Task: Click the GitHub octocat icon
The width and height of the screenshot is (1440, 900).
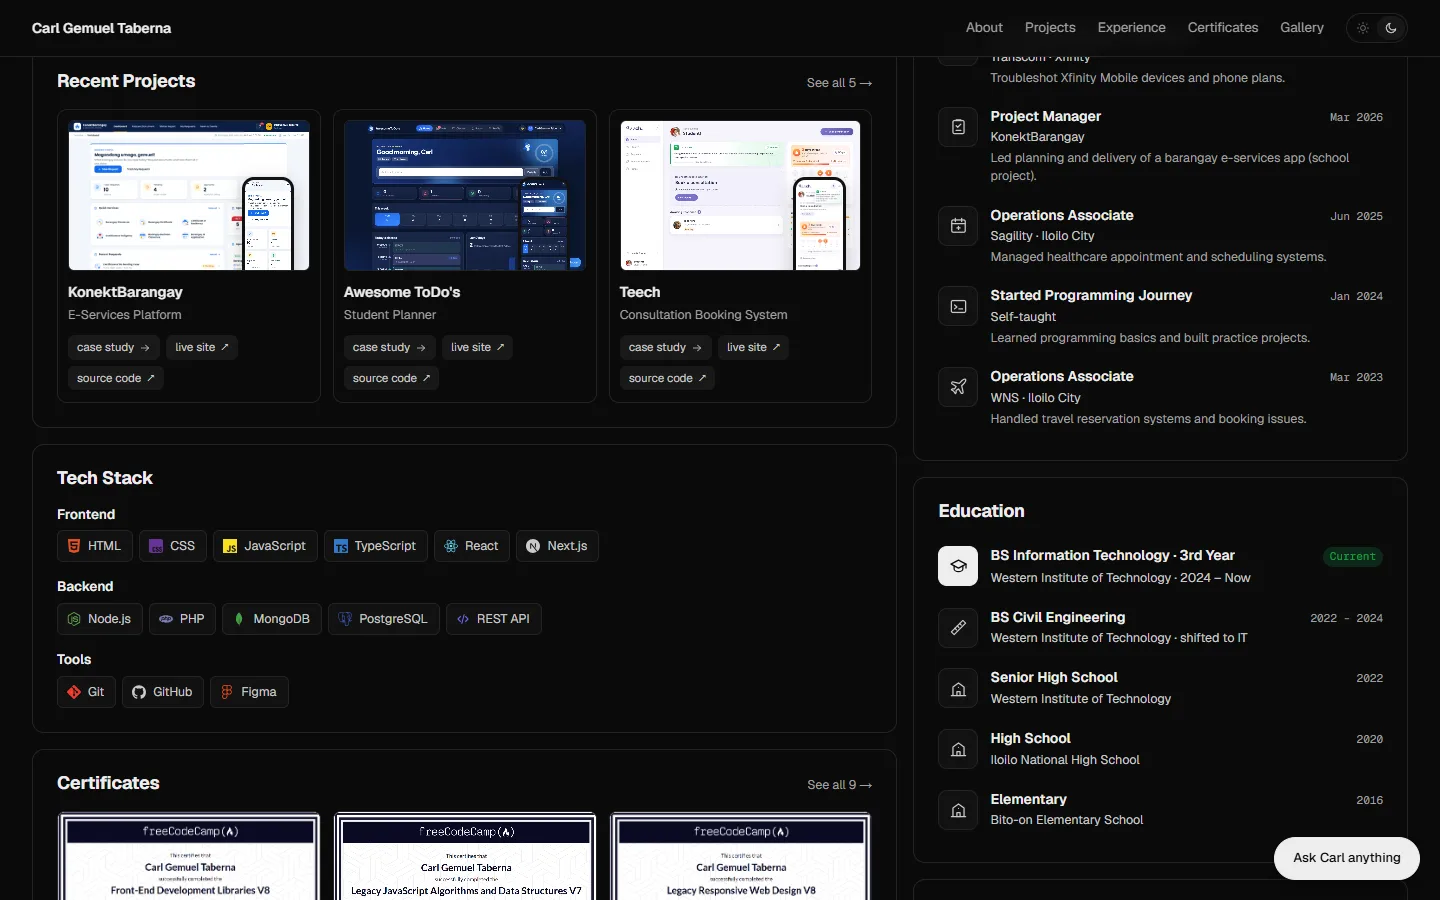Action: coord(139,692)
